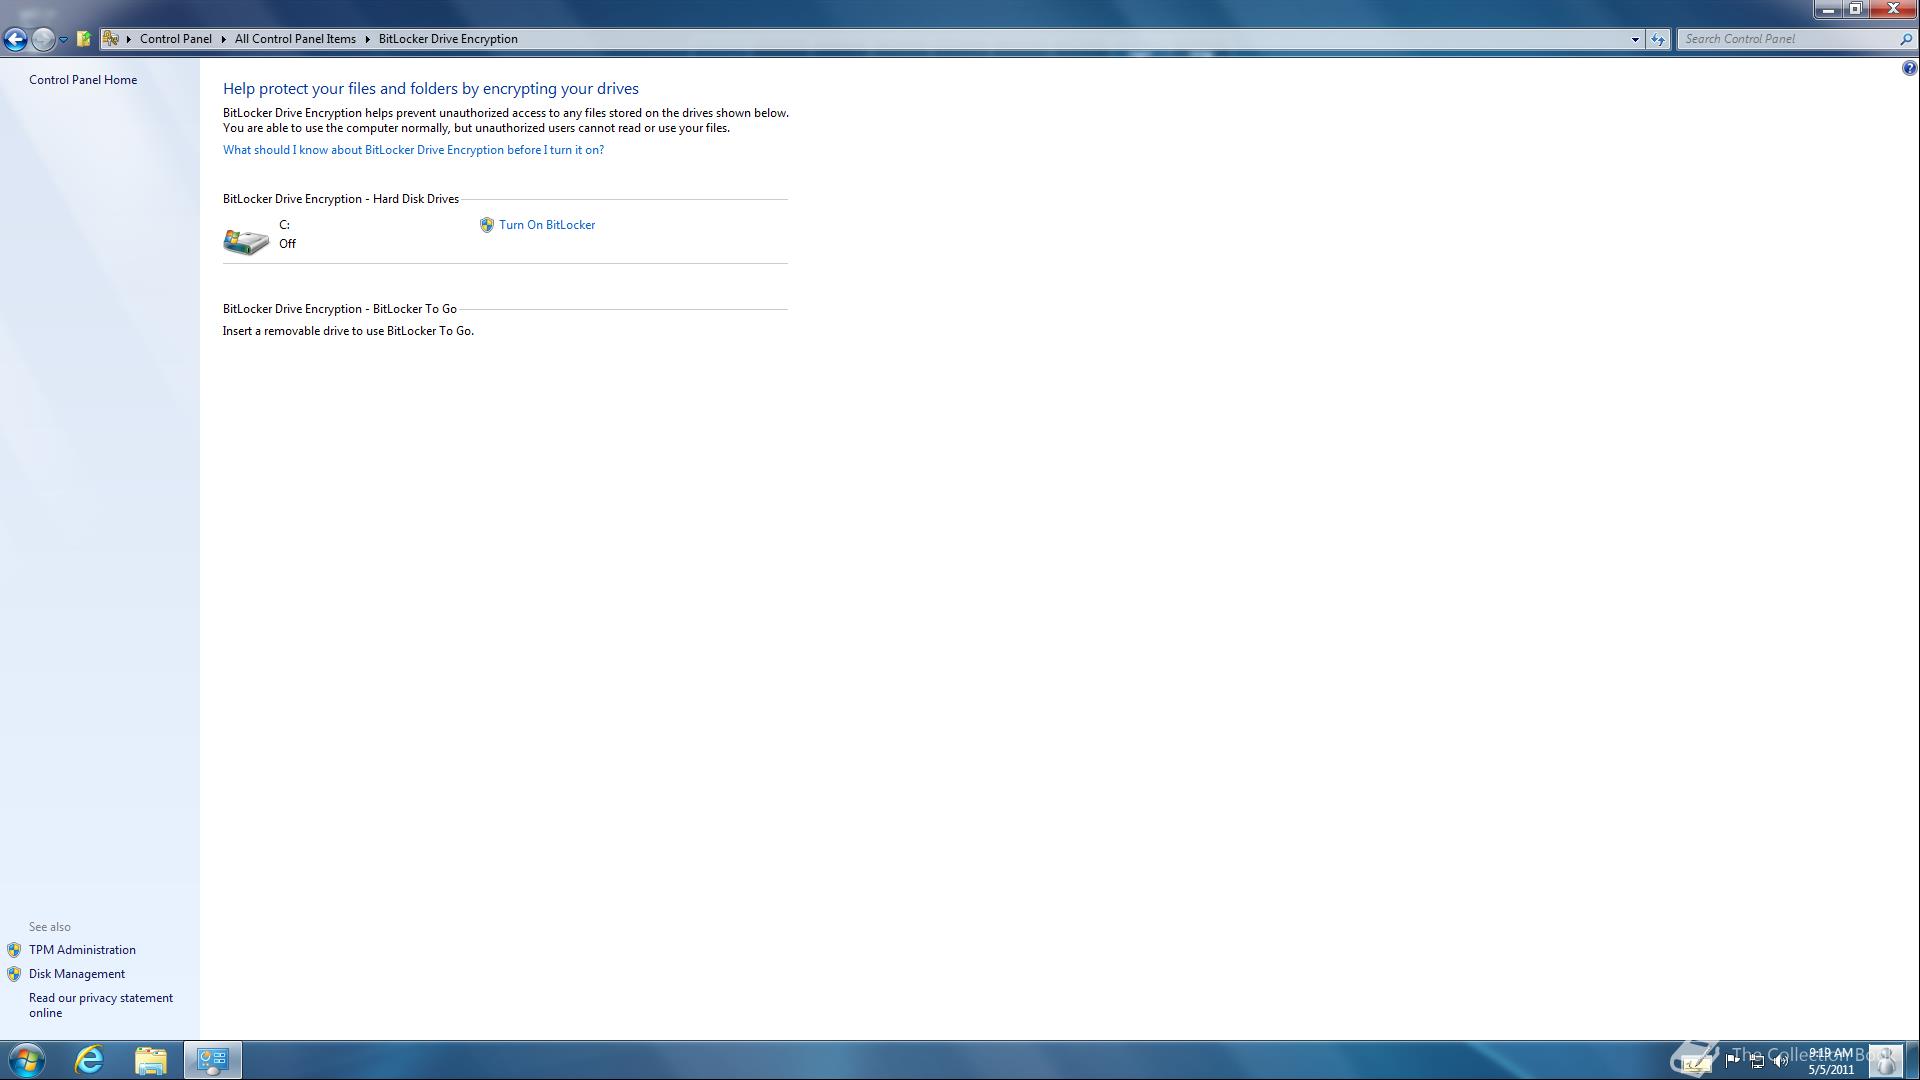1920x1080 pixels.
Task: Go to All Control Panel Items breadcrumb
Action: pos(295,39)
